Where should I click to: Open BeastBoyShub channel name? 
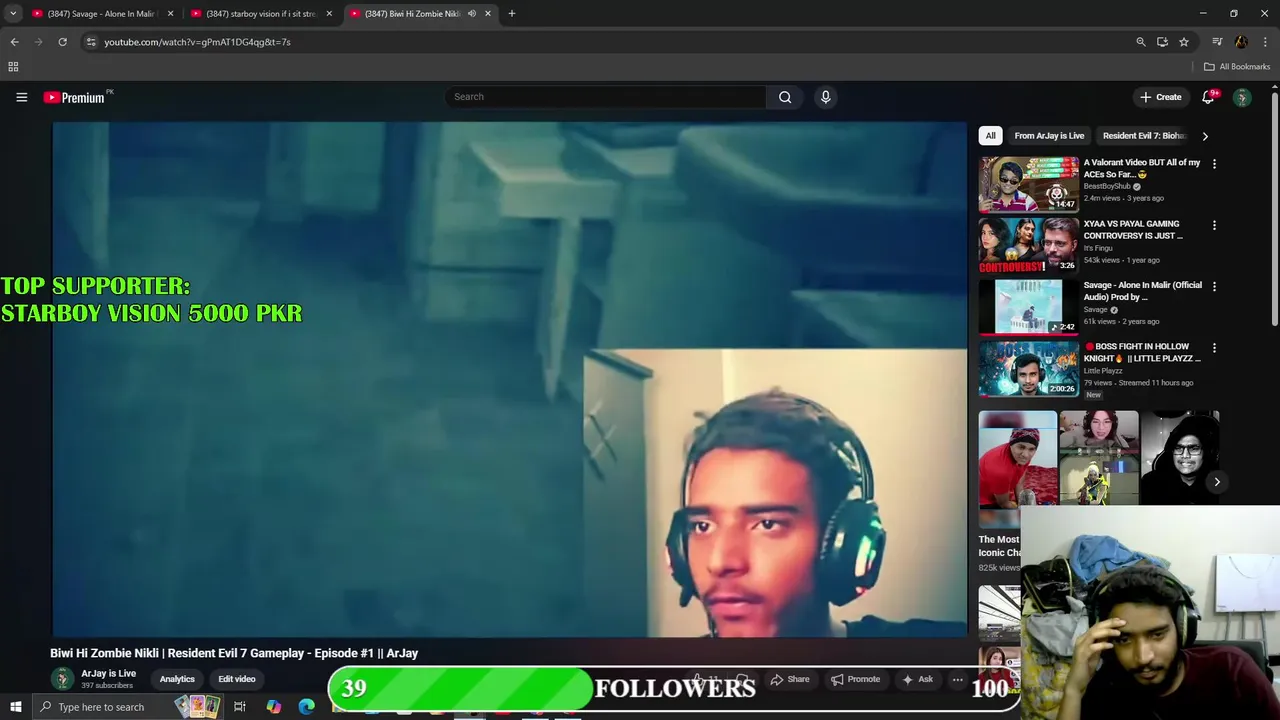tap(1107, 186)
